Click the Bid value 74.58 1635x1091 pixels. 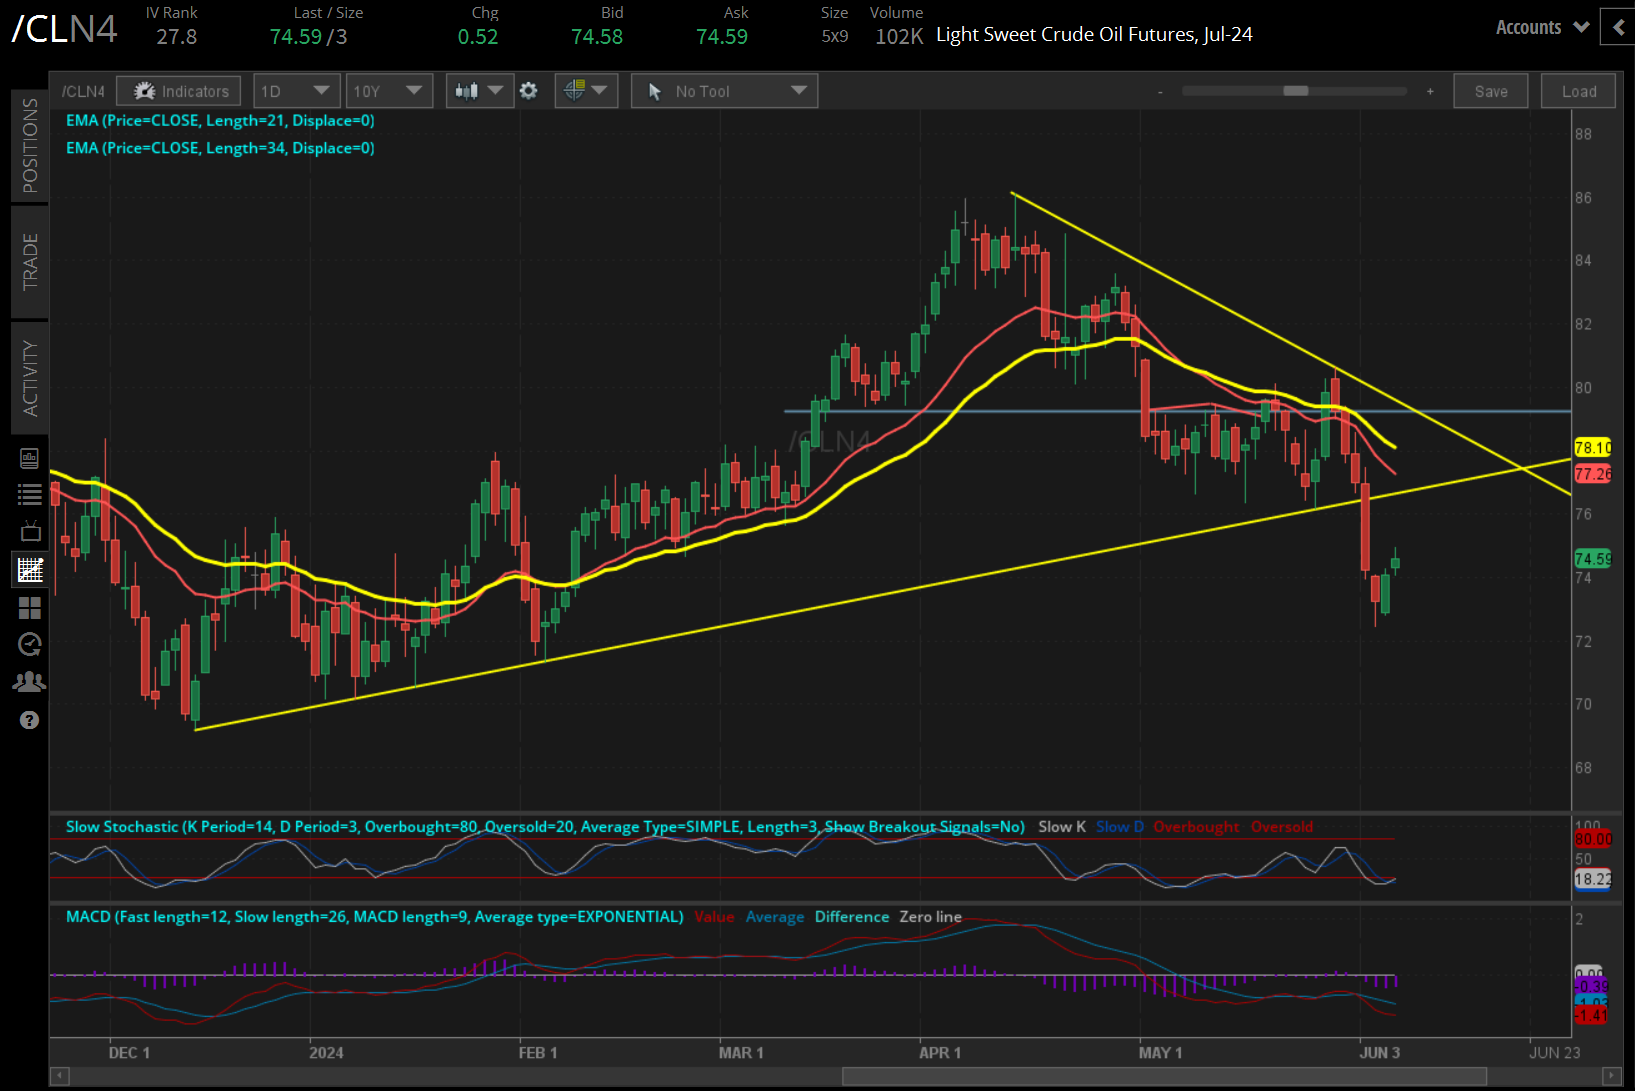click(597, 37)
